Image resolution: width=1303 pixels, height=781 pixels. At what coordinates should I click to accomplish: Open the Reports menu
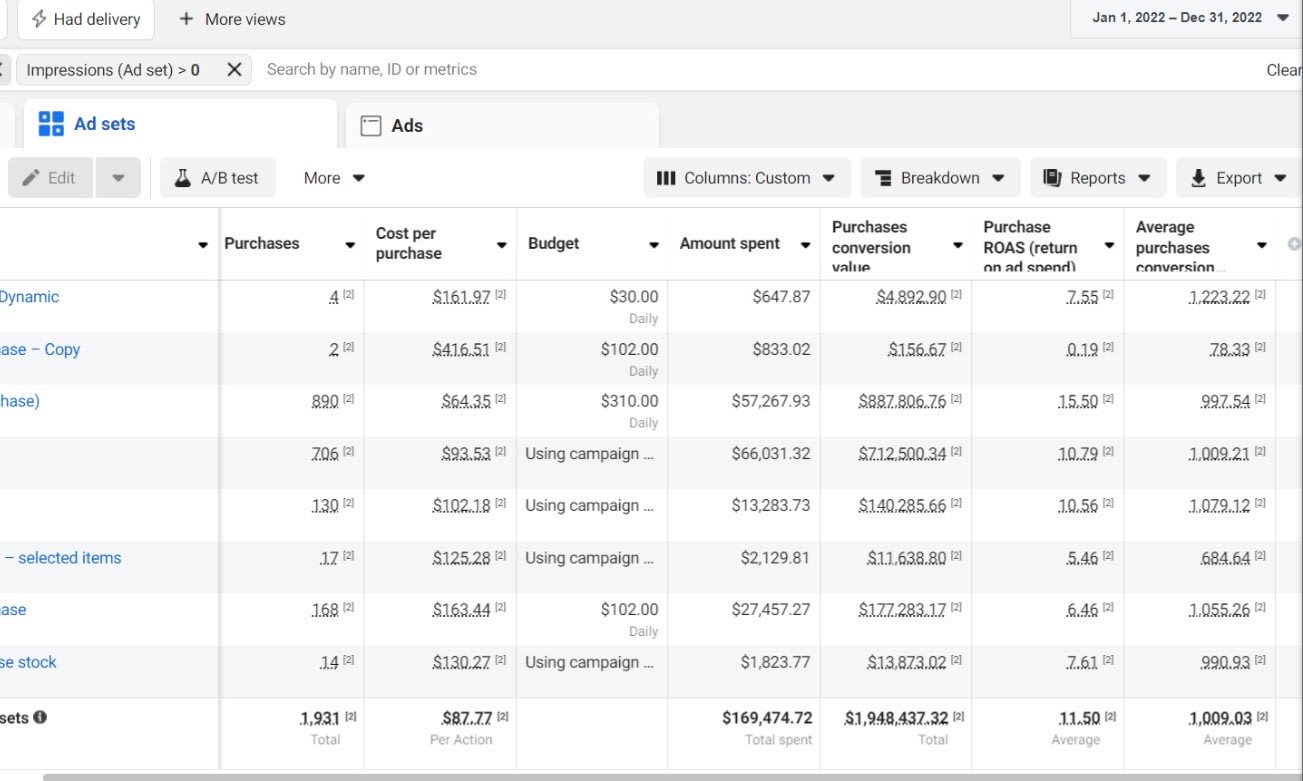[x=1097, y=178]
